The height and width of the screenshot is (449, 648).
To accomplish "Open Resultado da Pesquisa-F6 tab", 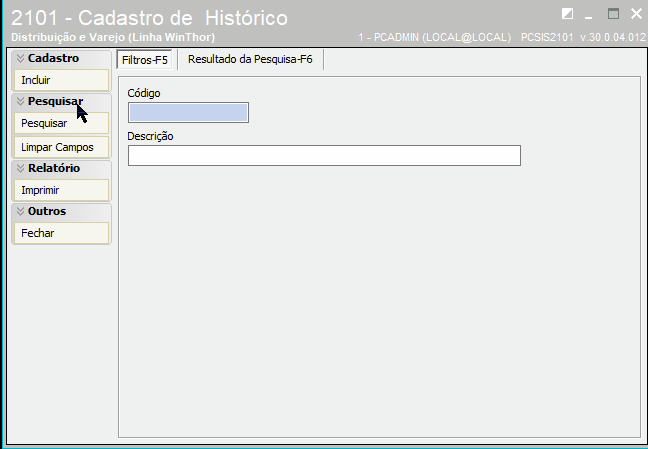I will (x=250, y=59).
